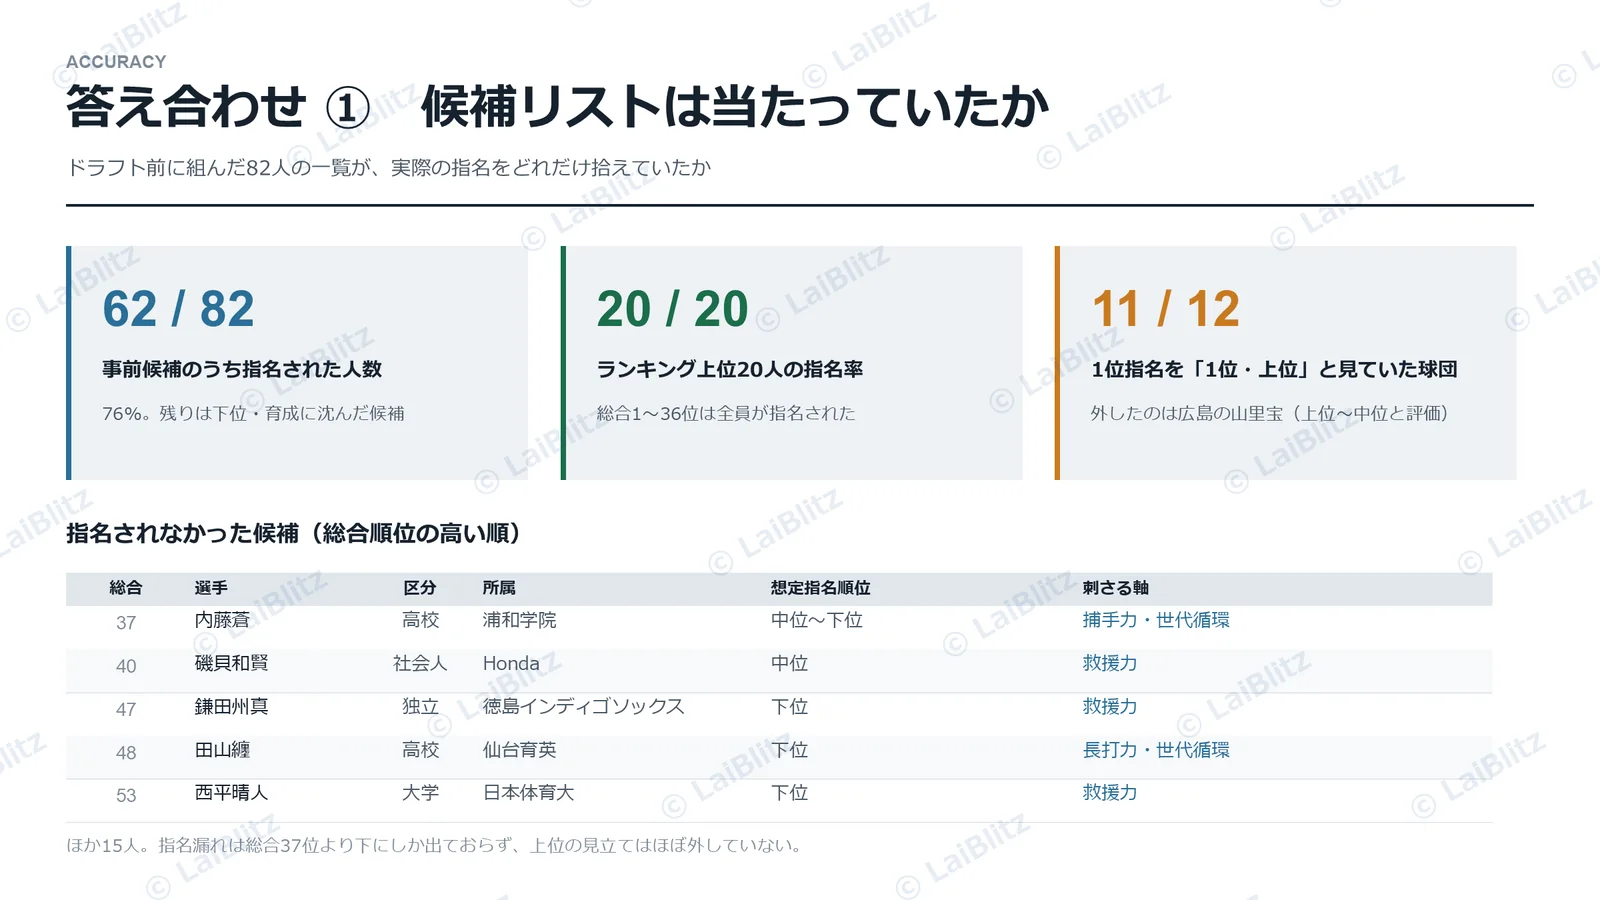Click the ACCURACY section label
The width and height of the screenshot is (1600, 900).
click(116, 62)
